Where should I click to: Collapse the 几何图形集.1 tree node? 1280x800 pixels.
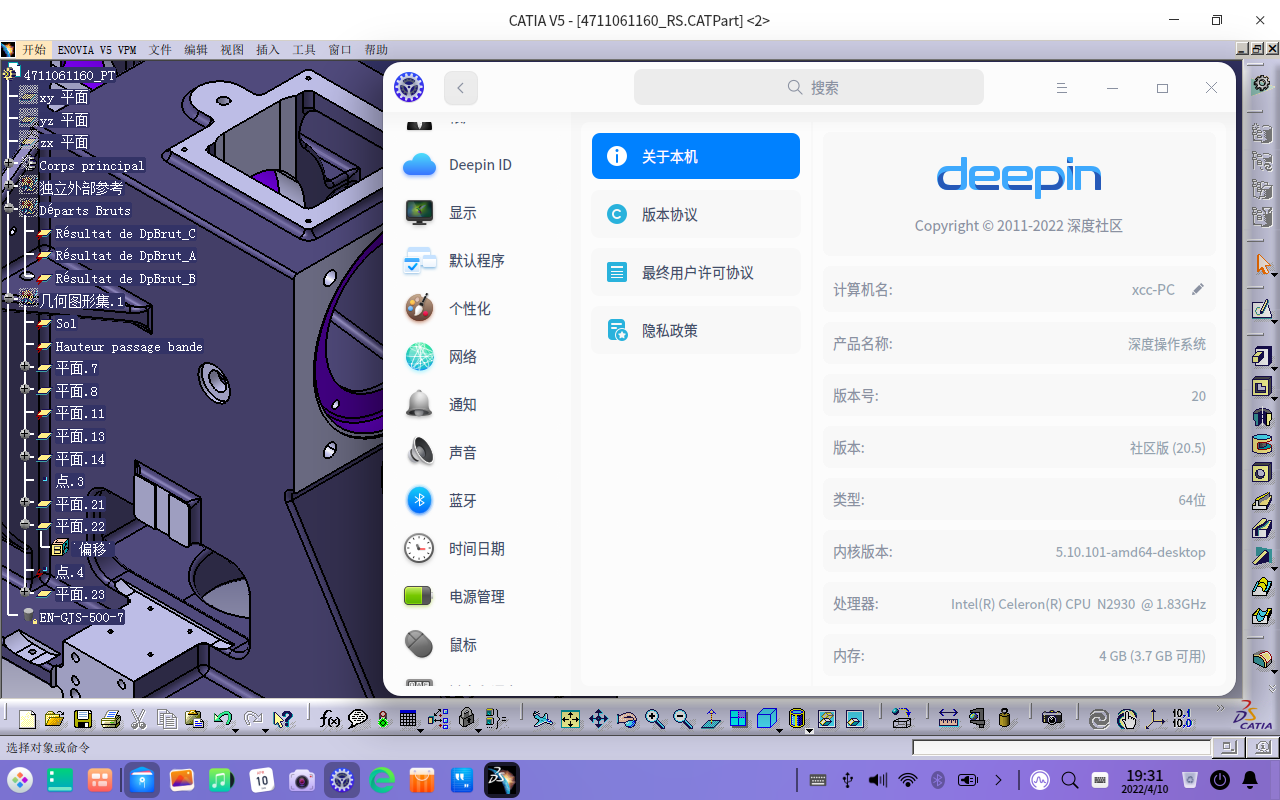[x=9, y=297]
